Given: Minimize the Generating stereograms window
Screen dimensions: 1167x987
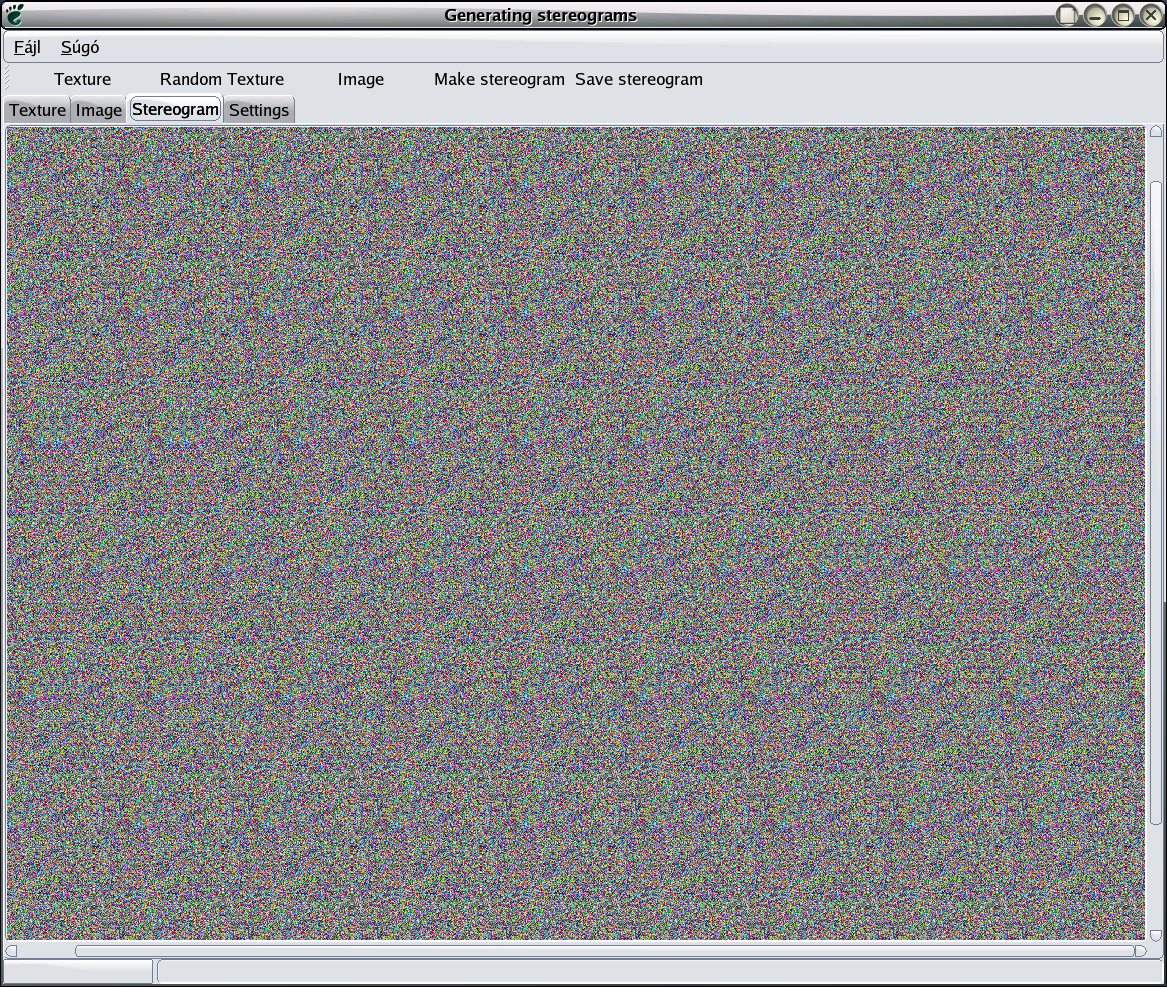Looking at the screenshot, I should coord(1096,15).
